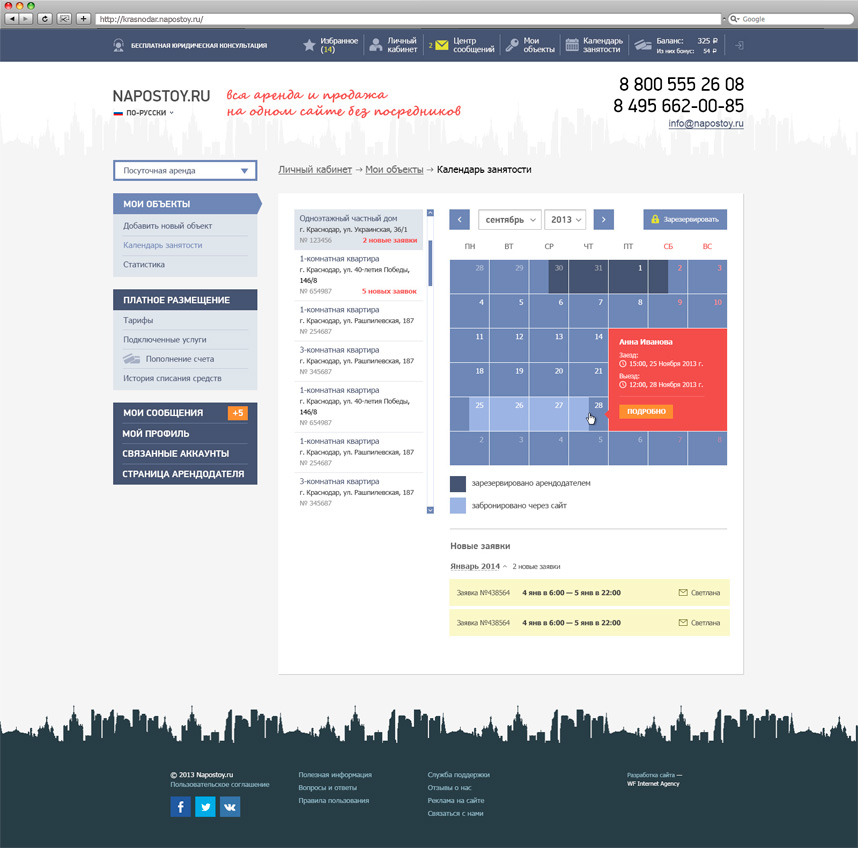This screenshot has height=848, width=858.
Task: Reload the page with the refresh icon
Action: (45, 19)
